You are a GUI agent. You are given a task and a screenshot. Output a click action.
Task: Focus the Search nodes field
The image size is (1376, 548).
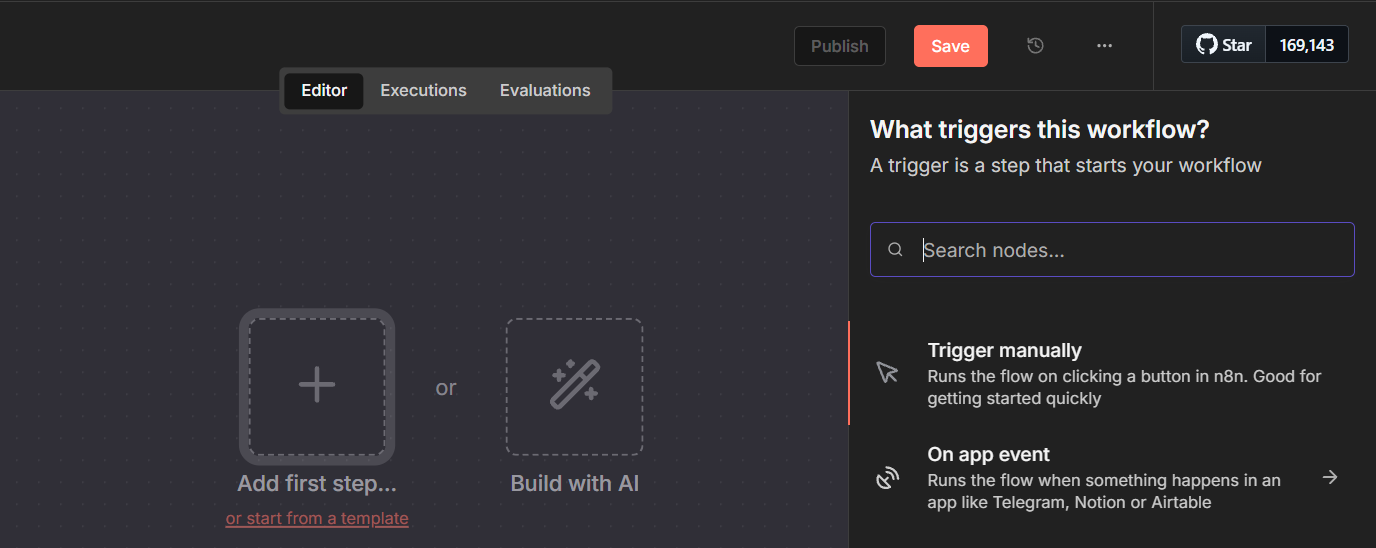1130,250
